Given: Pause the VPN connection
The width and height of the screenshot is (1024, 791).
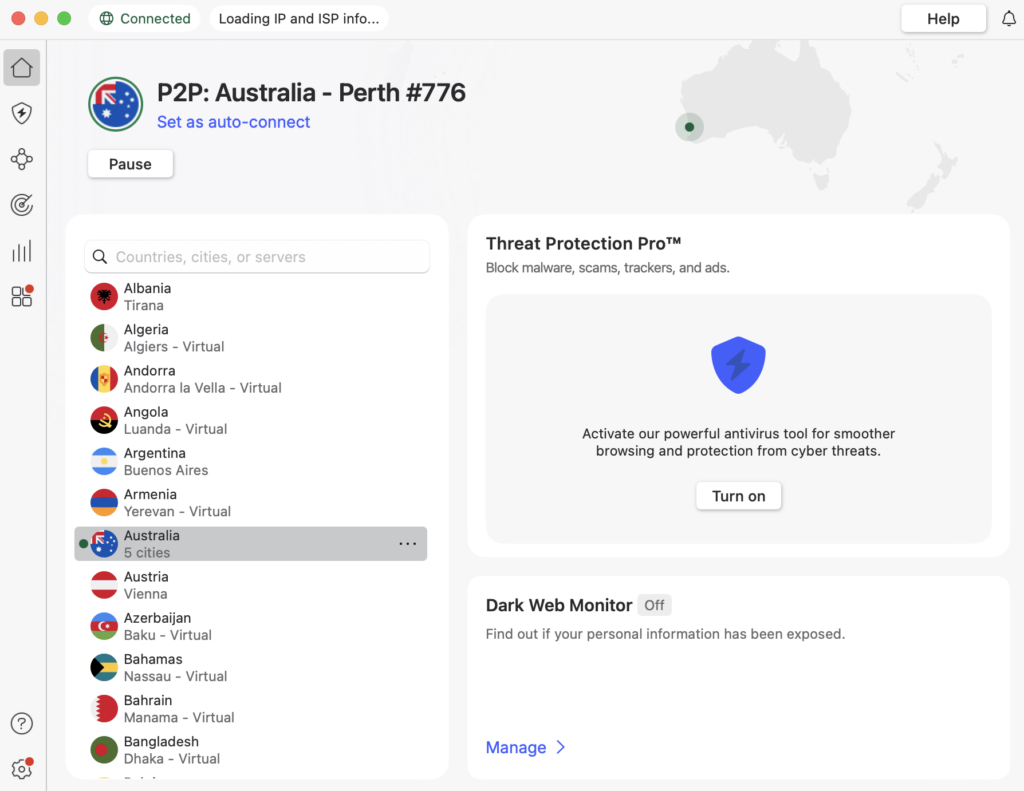Looking at the screenshot, I should click(131, 164).
